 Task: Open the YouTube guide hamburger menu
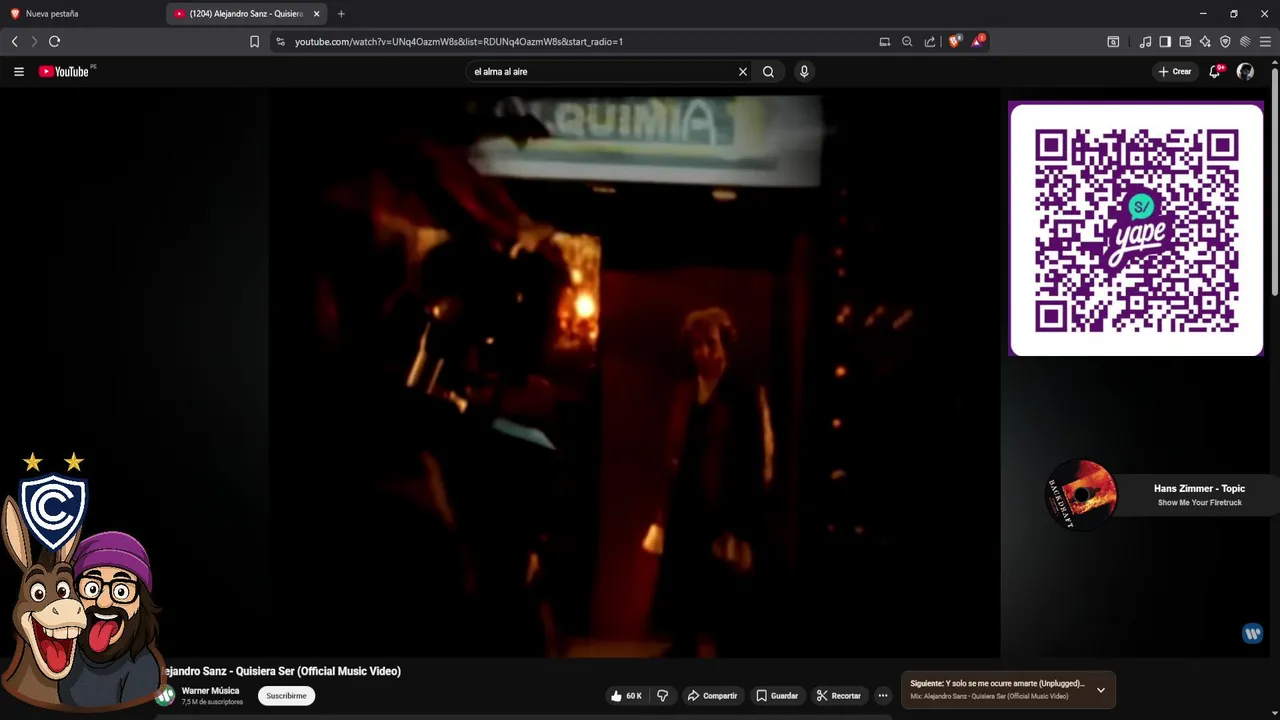[18, 72]
